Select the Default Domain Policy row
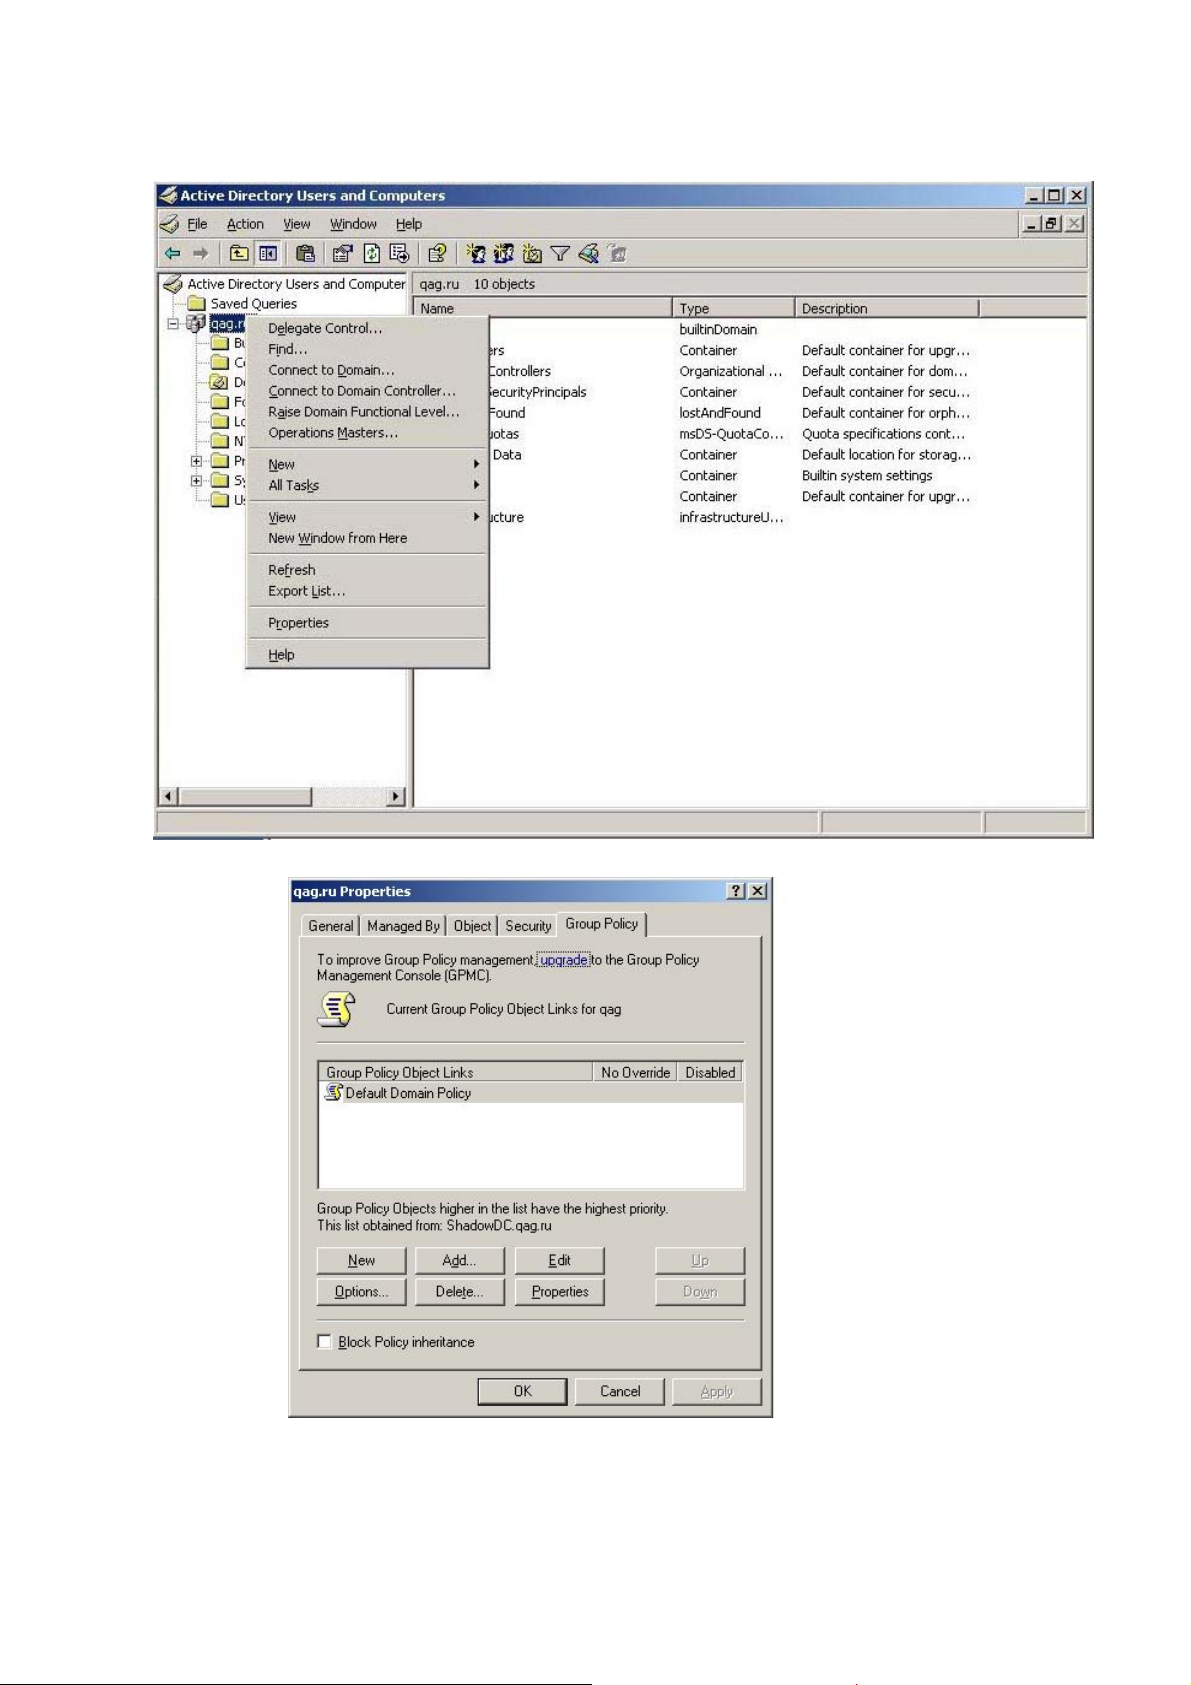Image resolution: width=1191 pixels, height=1685 pixels. click(x=531, y=1093)
